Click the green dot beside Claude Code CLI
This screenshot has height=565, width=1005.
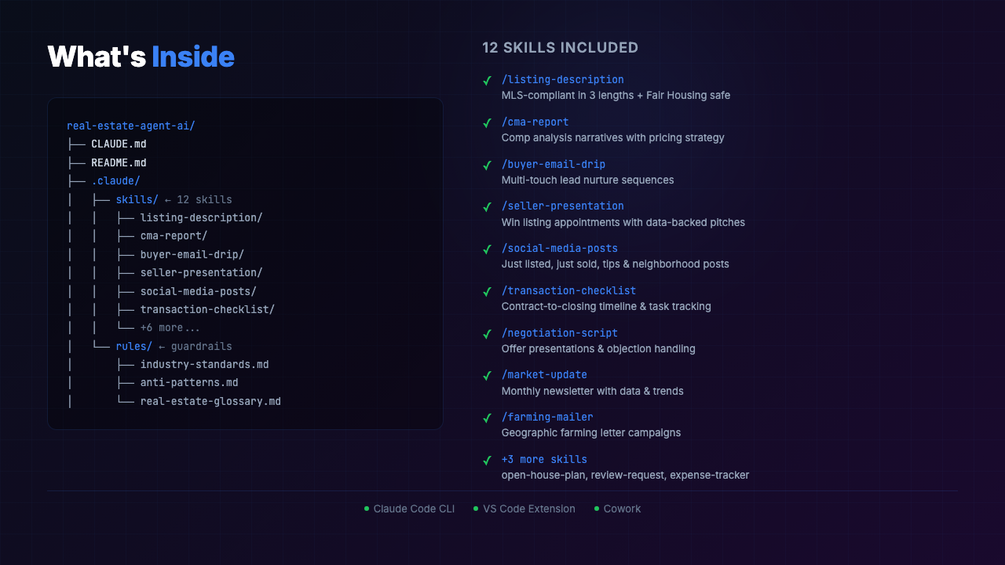pos(367,509)
